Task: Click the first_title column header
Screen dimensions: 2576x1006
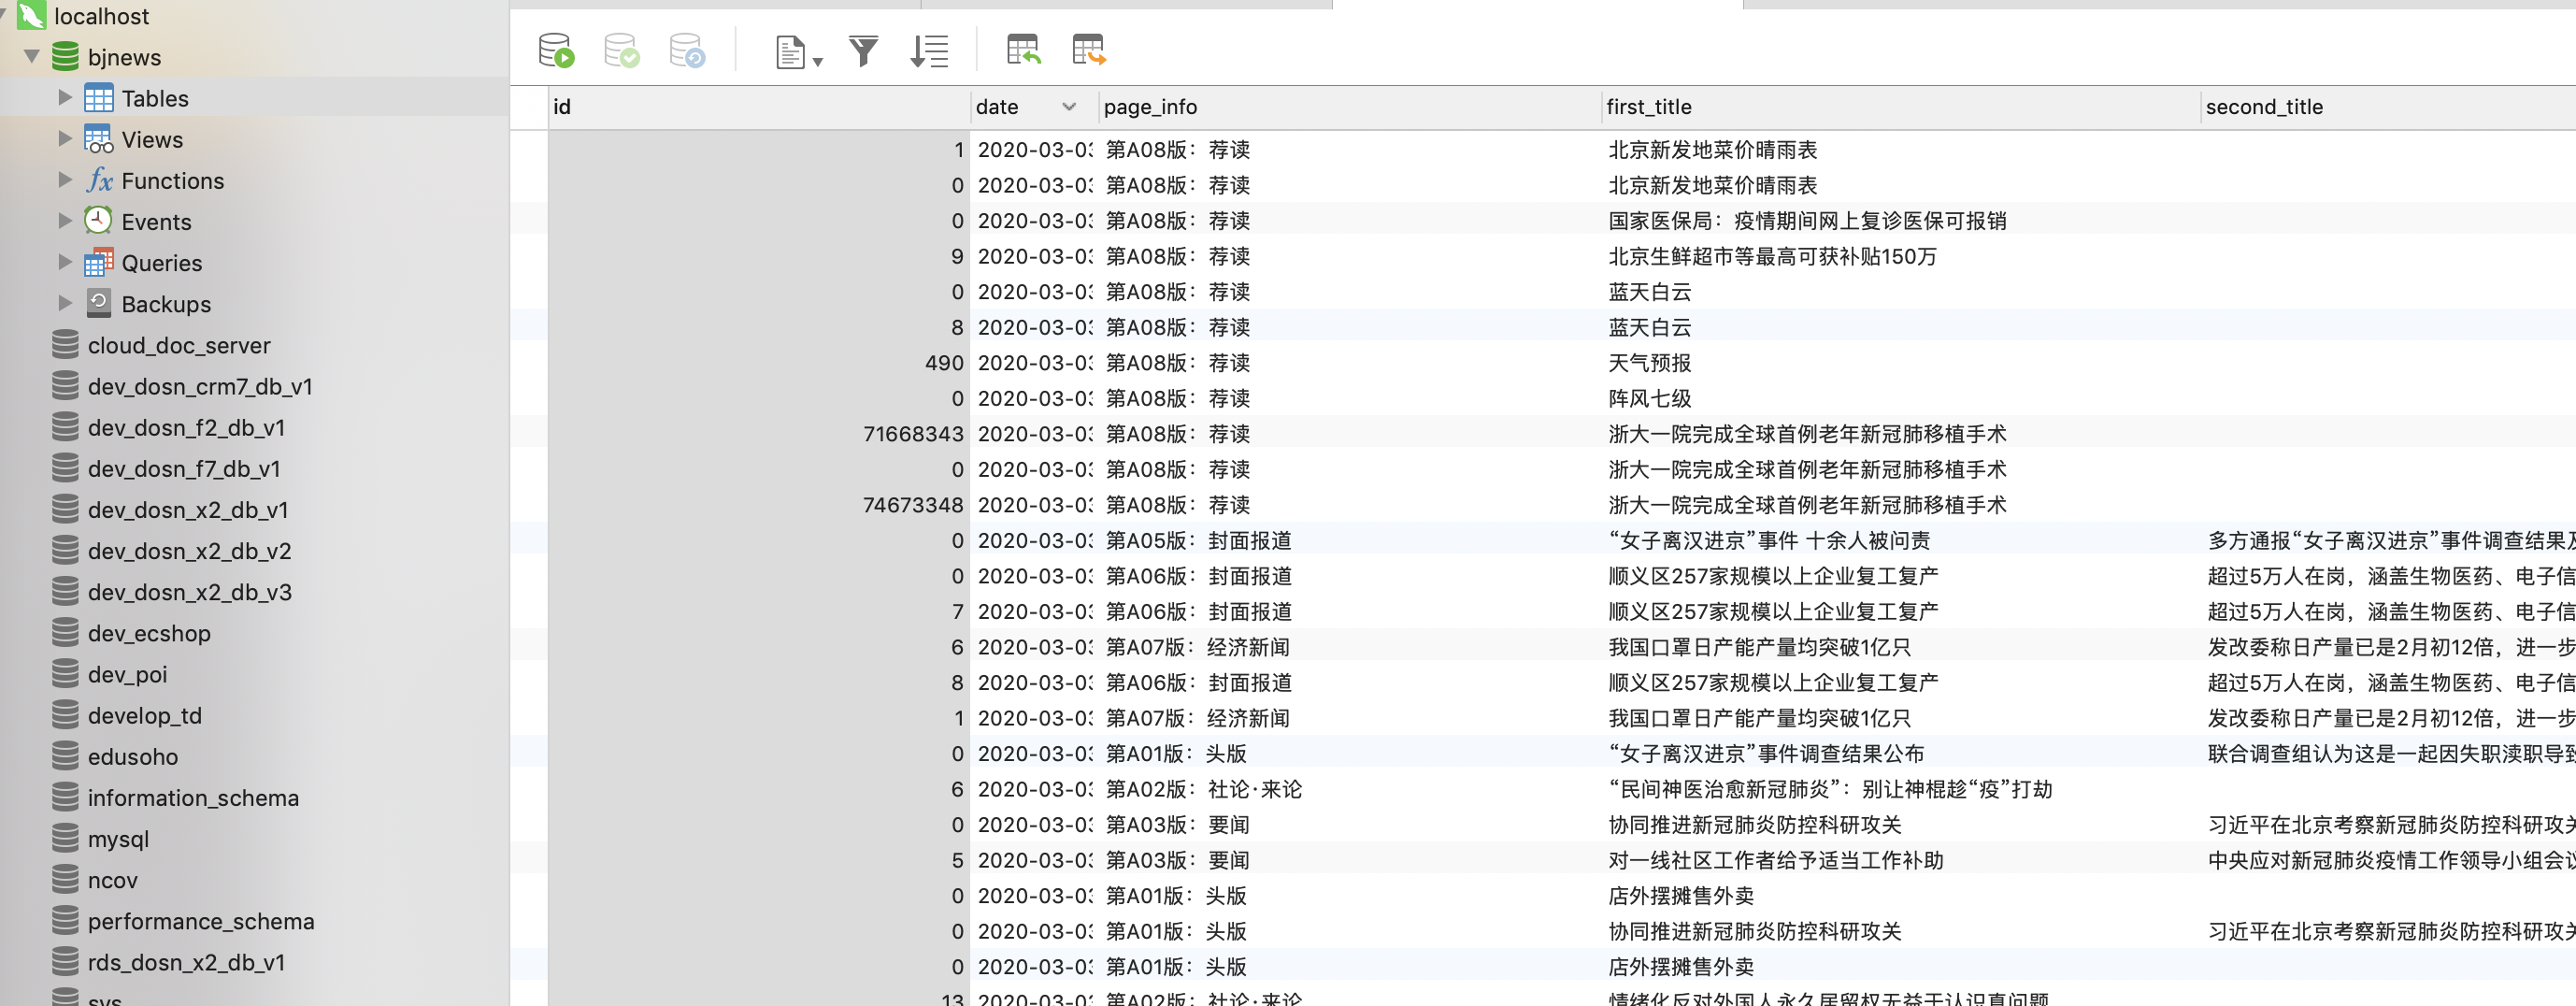Action: [x=1648, y=107]
